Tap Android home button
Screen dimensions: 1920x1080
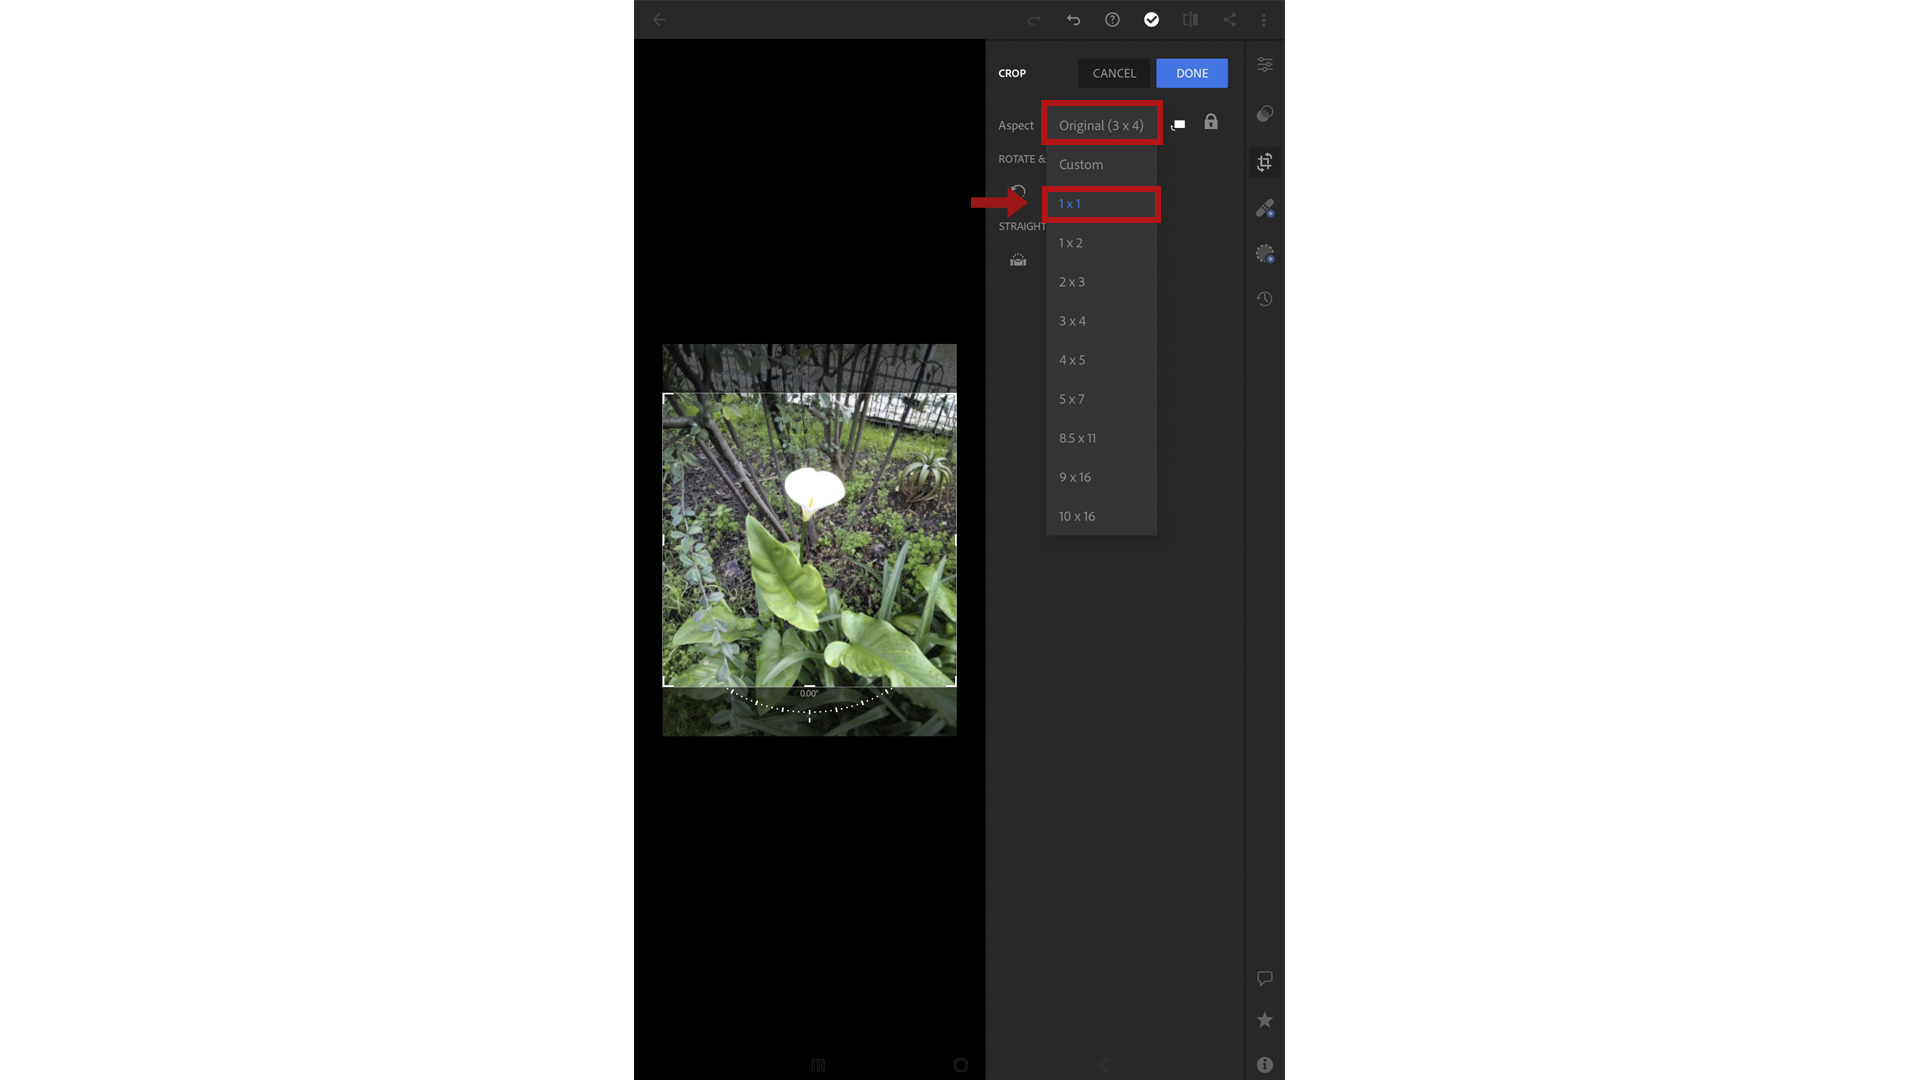pyautogui.click(x=961, y=1065)
